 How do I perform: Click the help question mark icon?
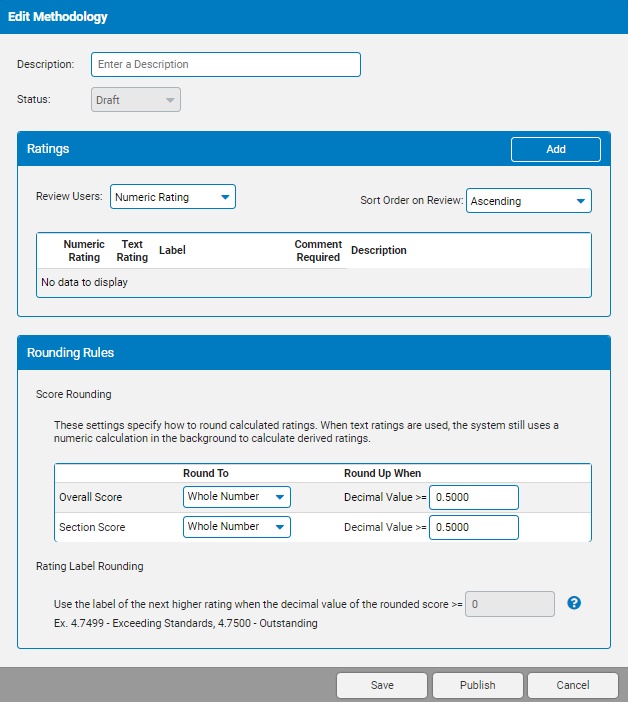point(574,603)
